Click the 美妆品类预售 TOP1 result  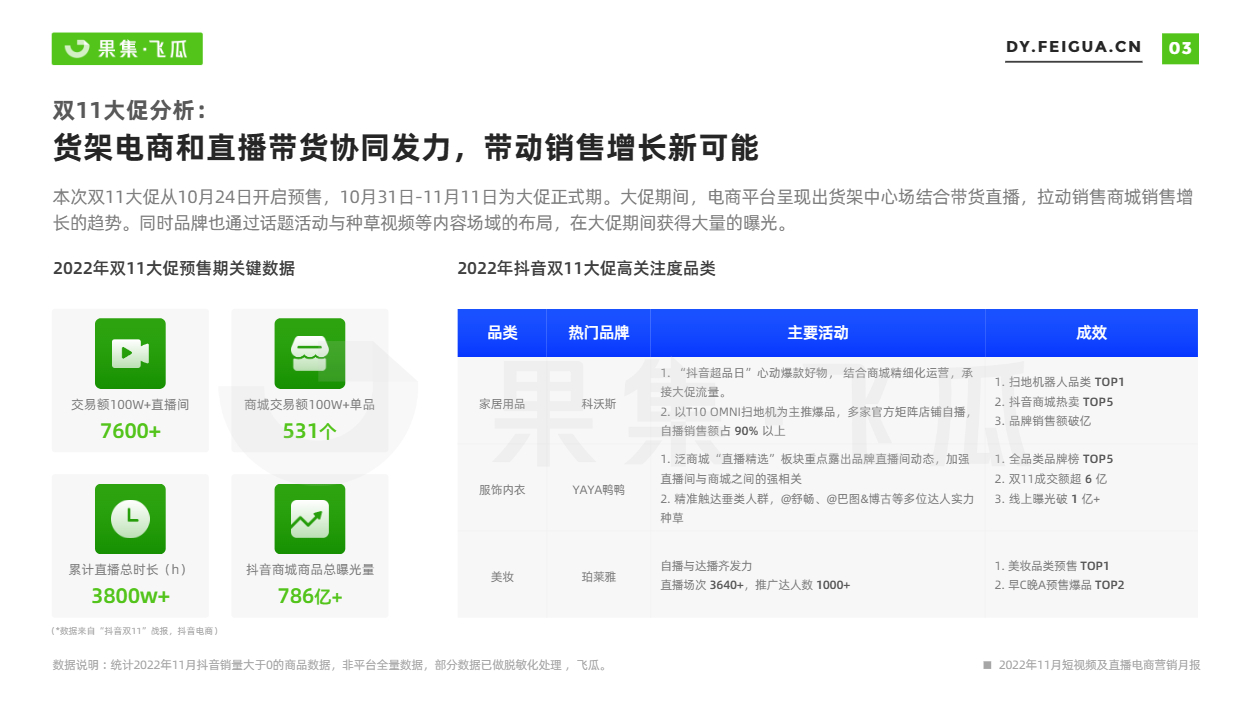pyautogui.click(x=1051, y=566)
